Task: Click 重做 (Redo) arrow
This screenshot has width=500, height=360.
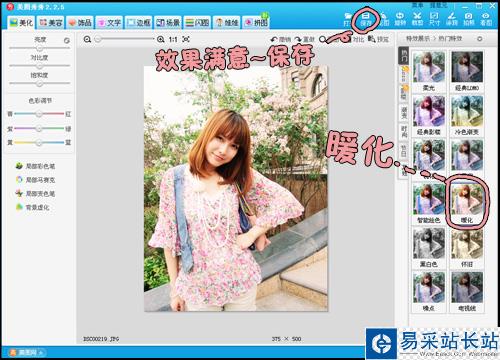Action: (x=305, y=39)
